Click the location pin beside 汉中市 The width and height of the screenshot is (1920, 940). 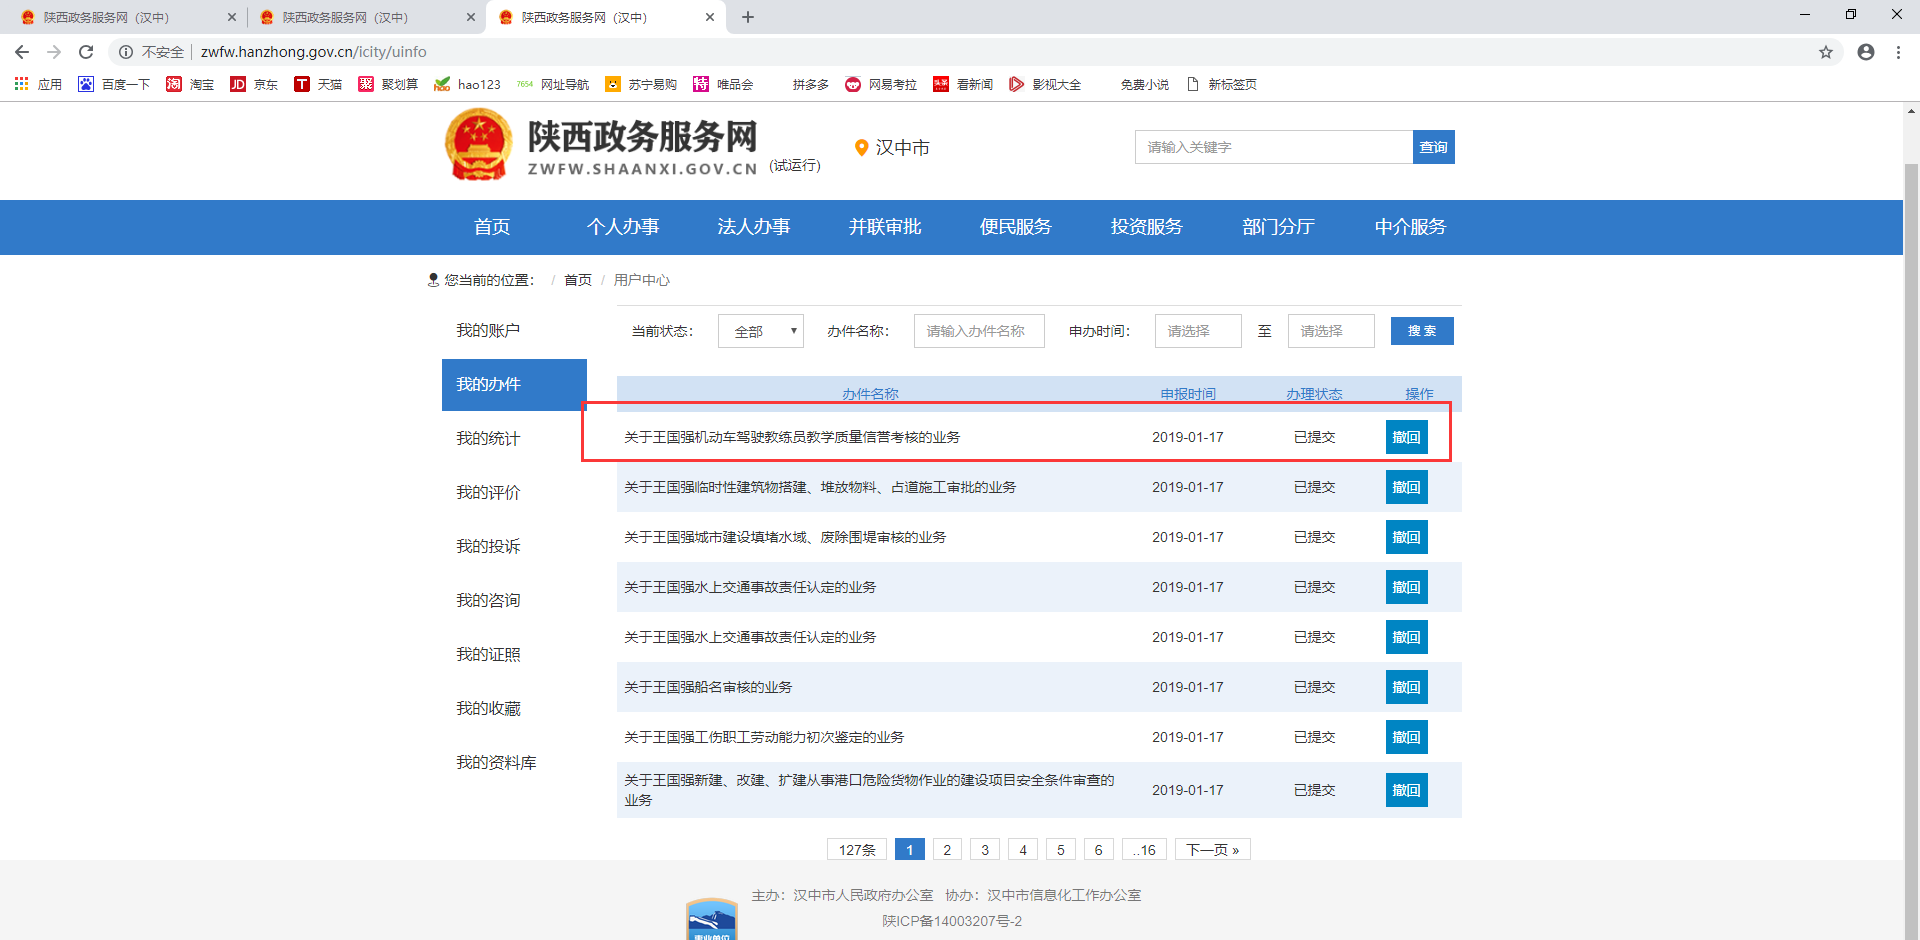tap(863, 147)
